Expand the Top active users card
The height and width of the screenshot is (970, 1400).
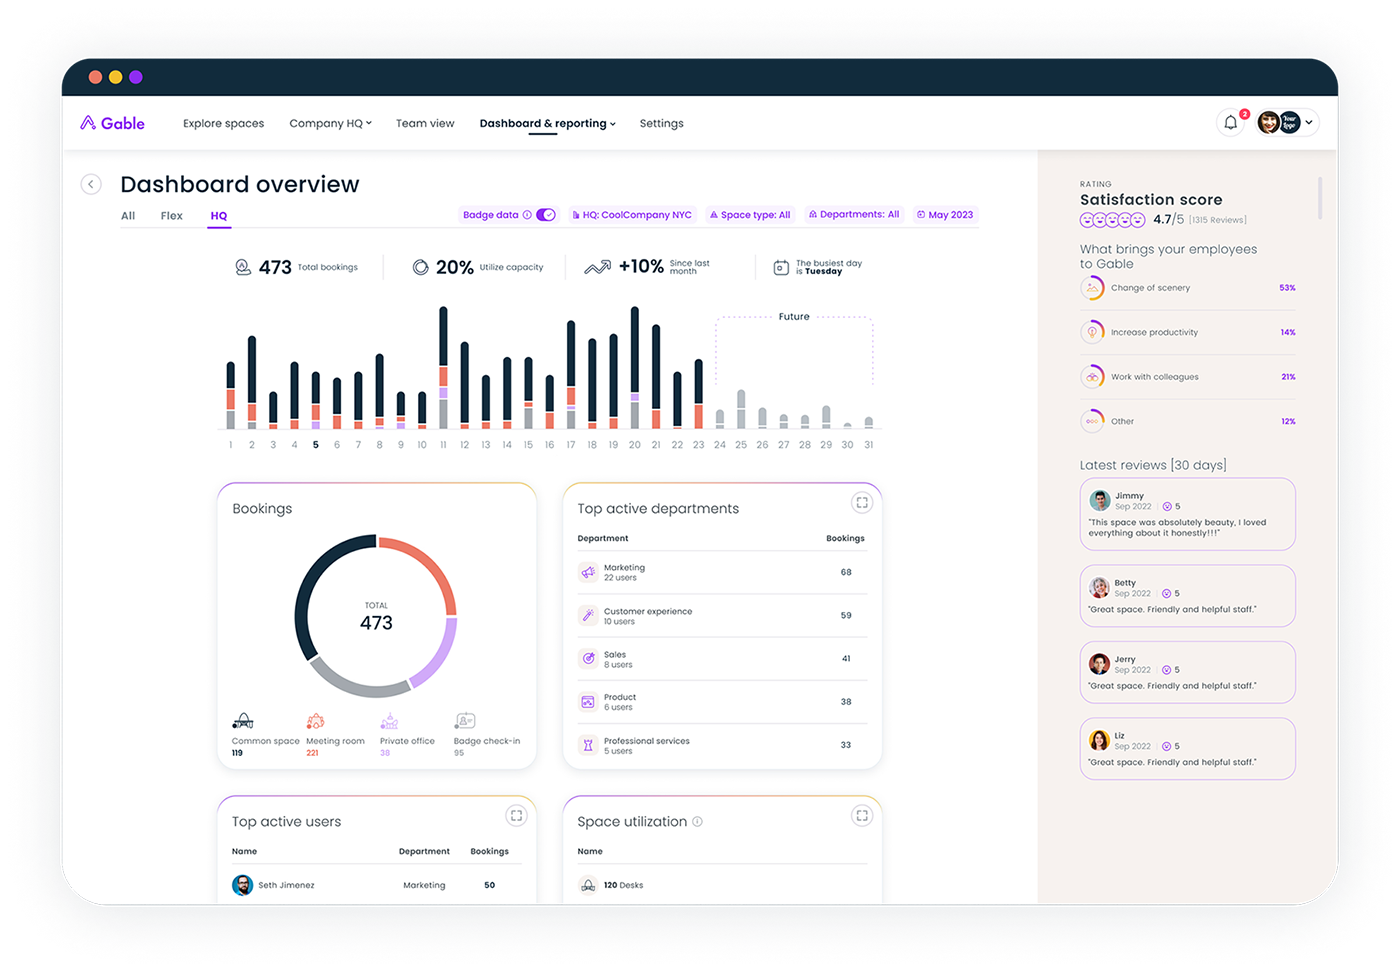click(516, 816)
